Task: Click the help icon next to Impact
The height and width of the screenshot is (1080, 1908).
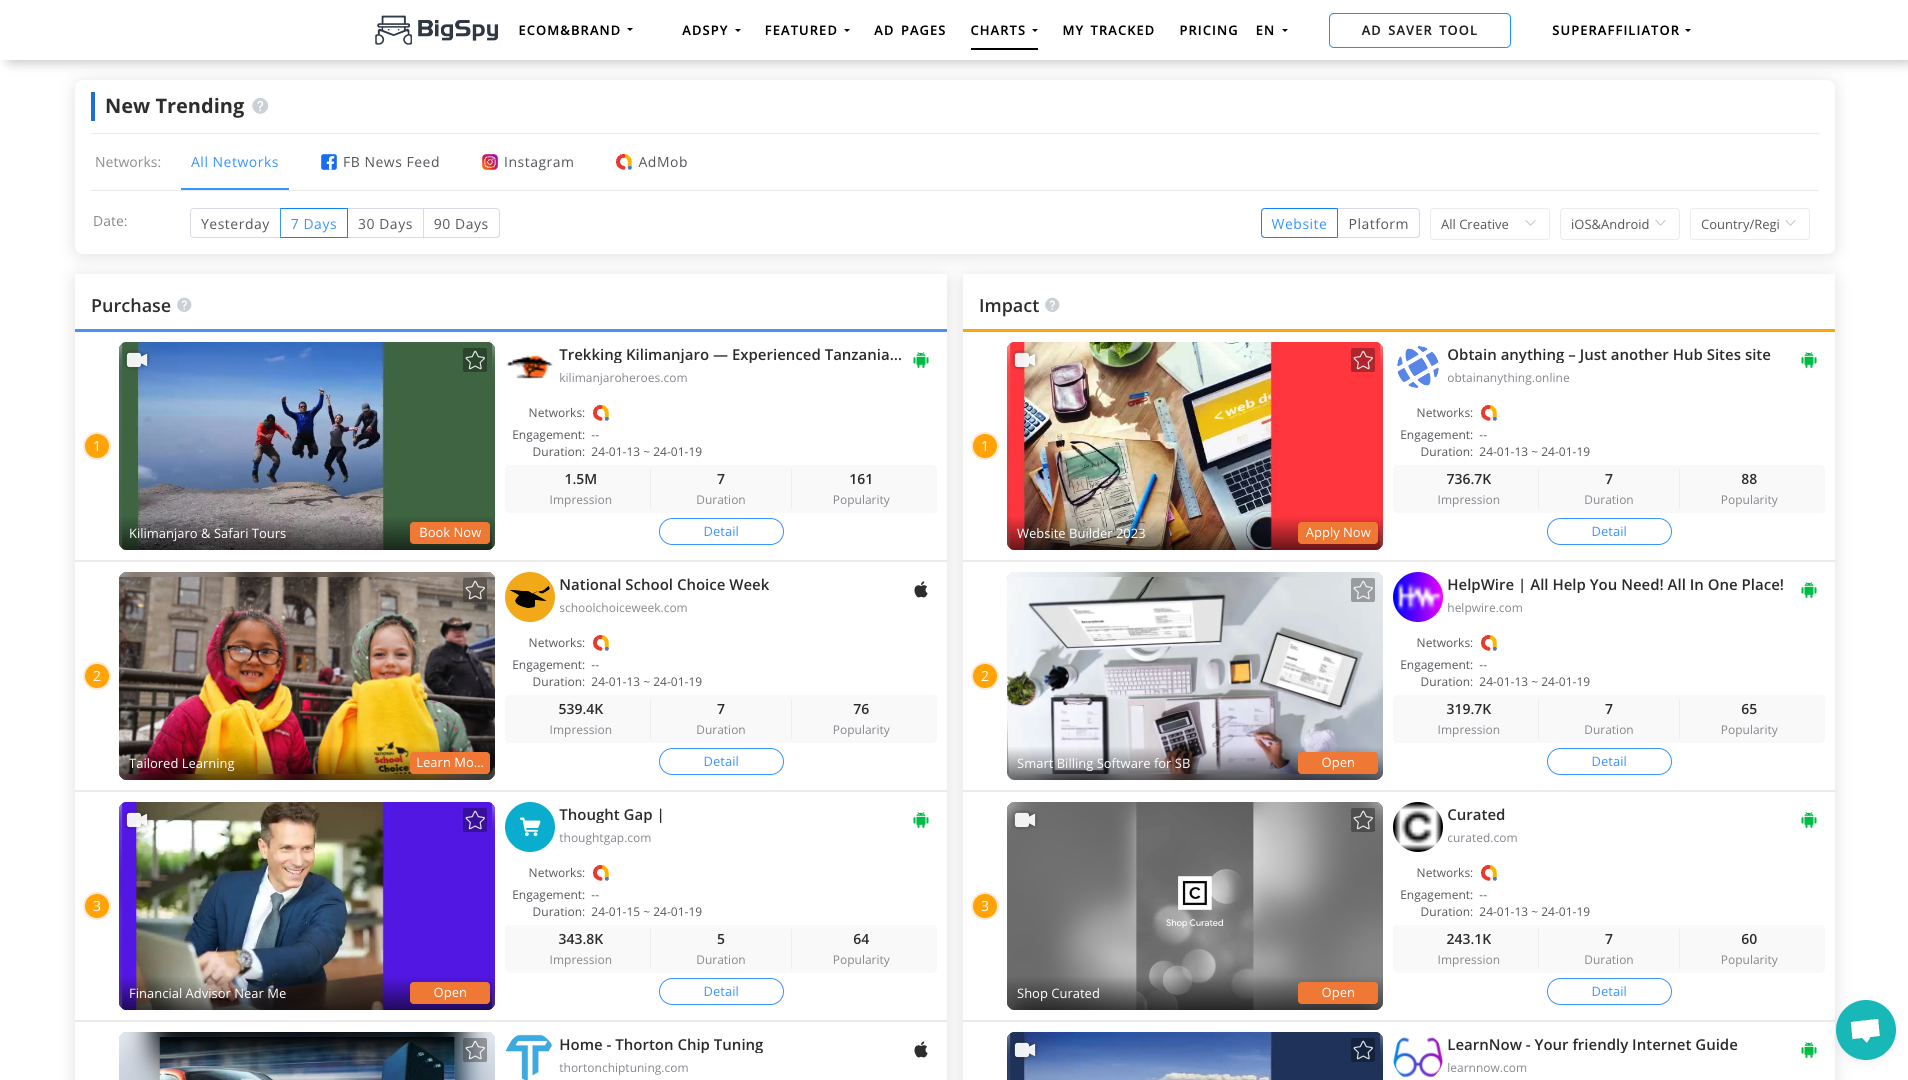Action: pos(1052,305)
